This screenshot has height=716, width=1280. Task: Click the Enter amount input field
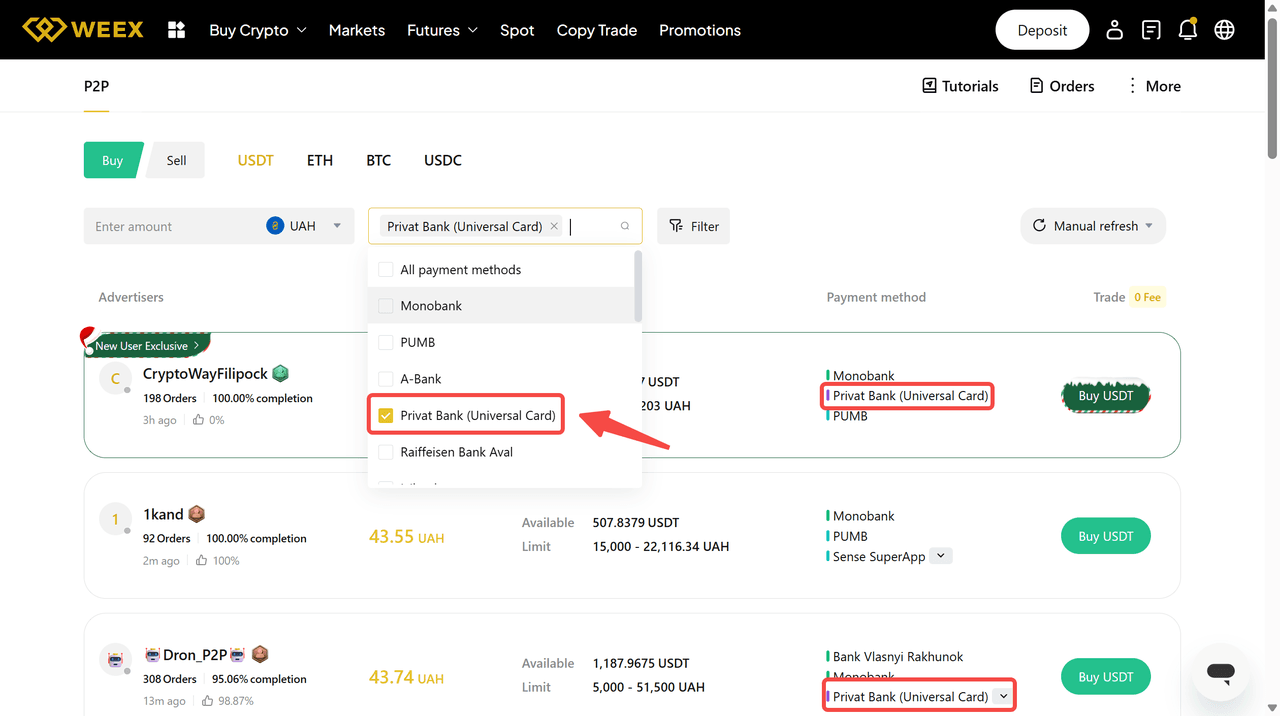point(170,226)
